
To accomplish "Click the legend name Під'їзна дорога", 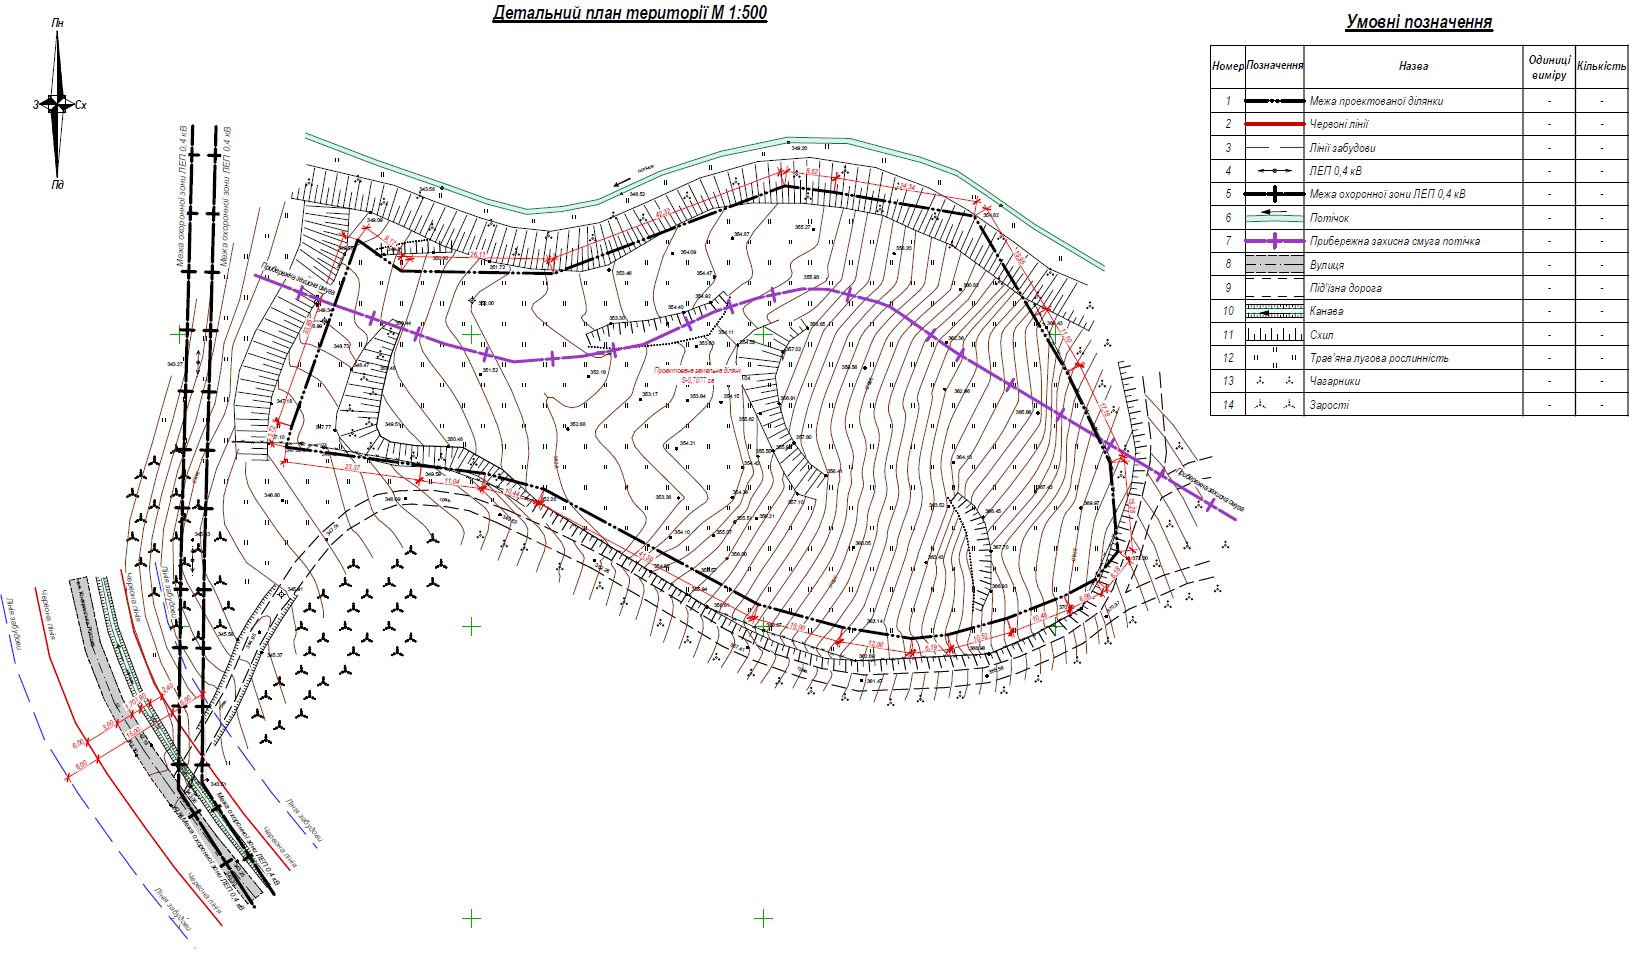I will 1345,288.
